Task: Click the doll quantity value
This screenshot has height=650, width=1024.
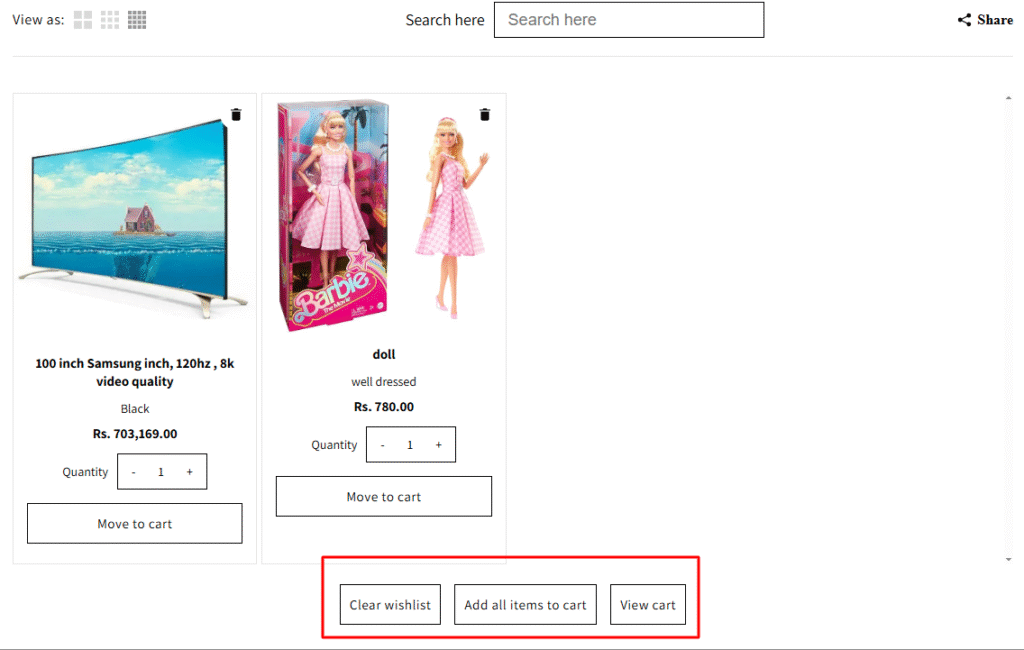Action: [x=410, y=445]
